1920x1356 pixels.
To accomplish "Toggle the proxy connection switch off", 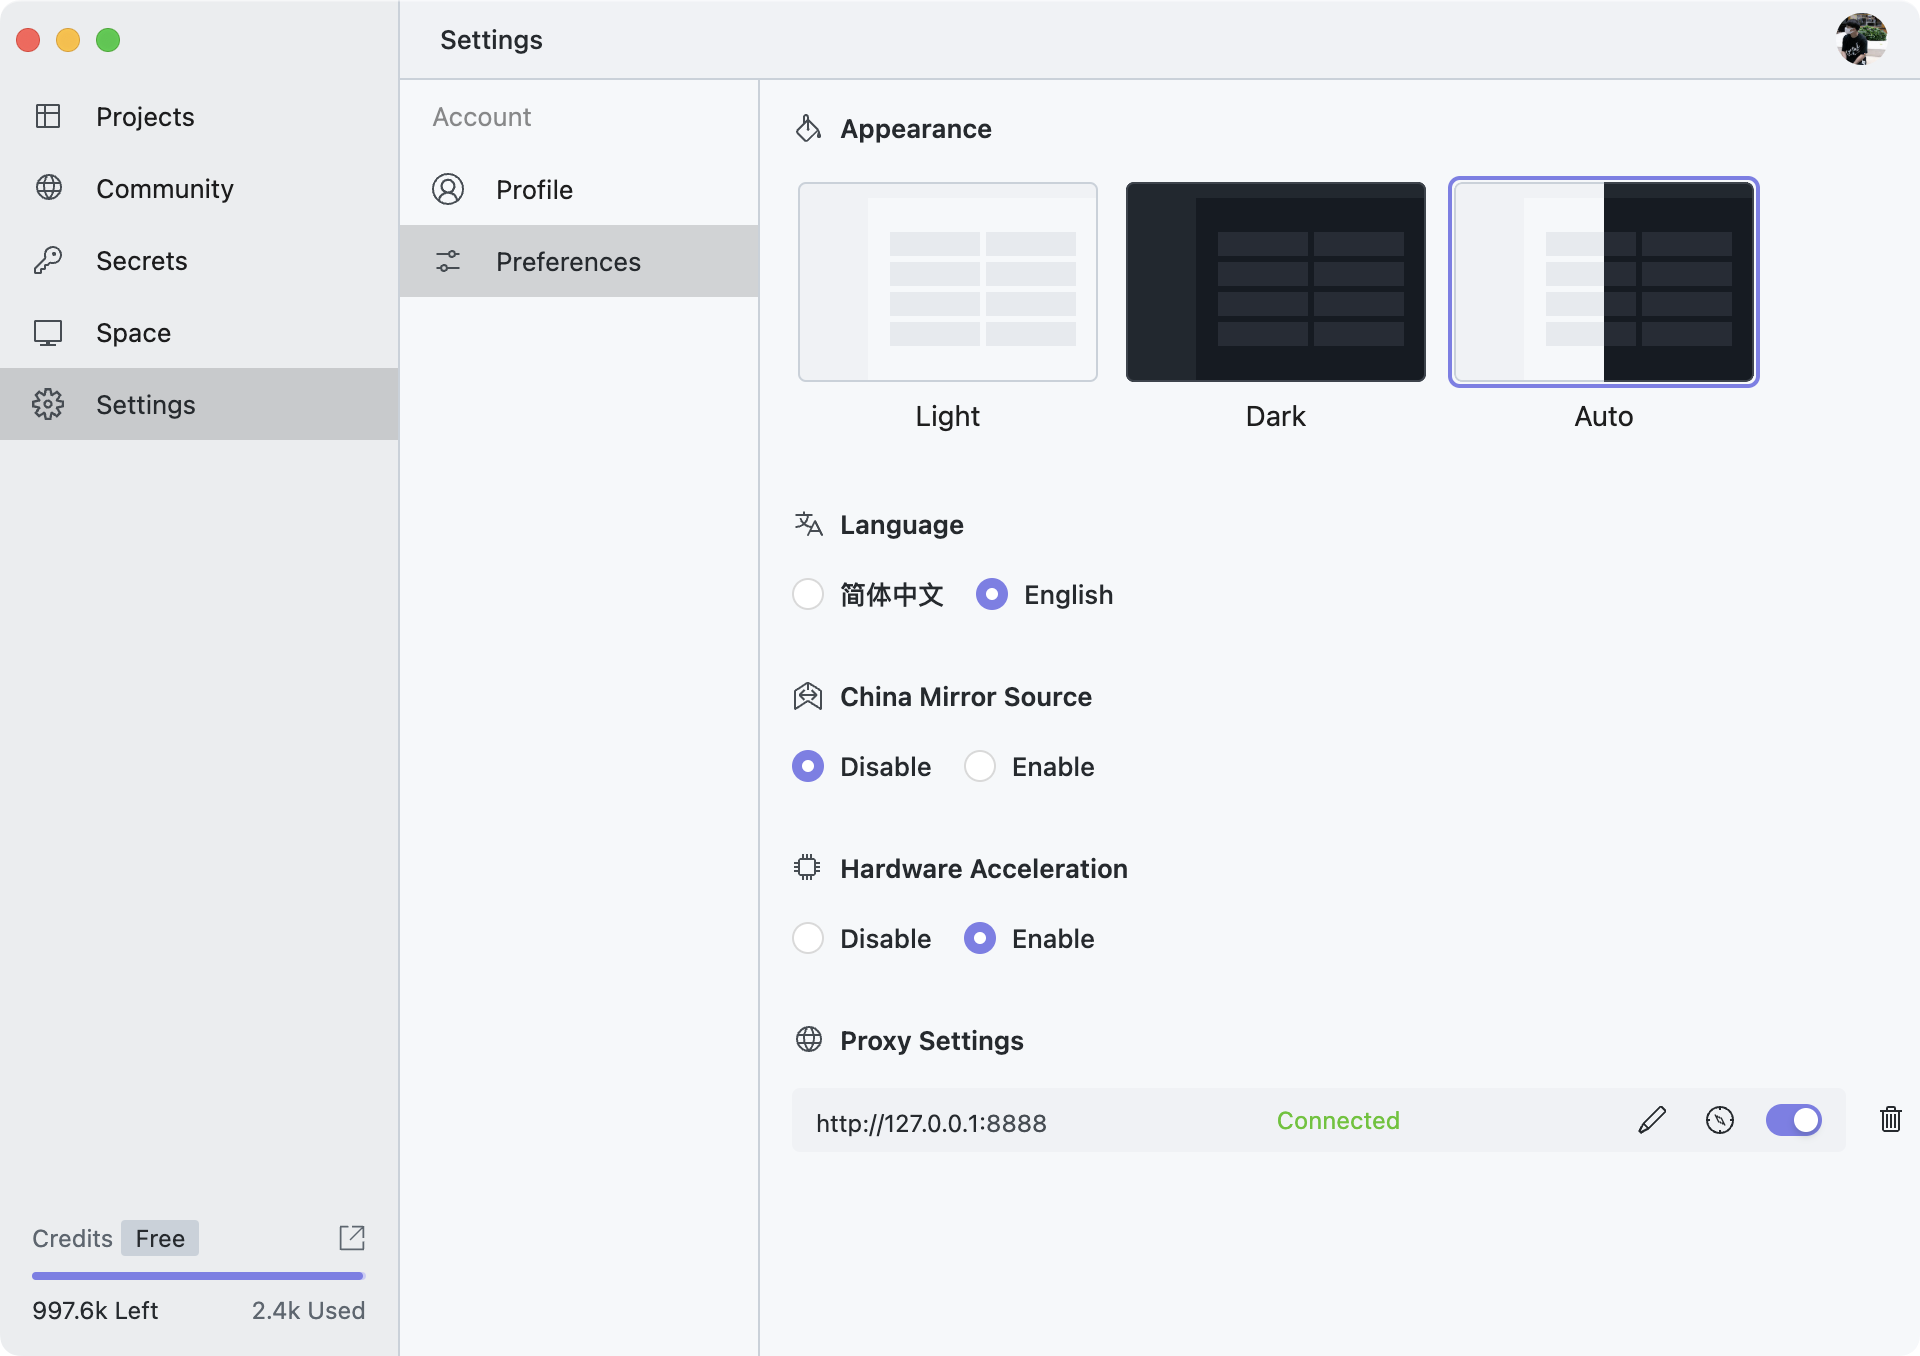I will 1793,1120.
